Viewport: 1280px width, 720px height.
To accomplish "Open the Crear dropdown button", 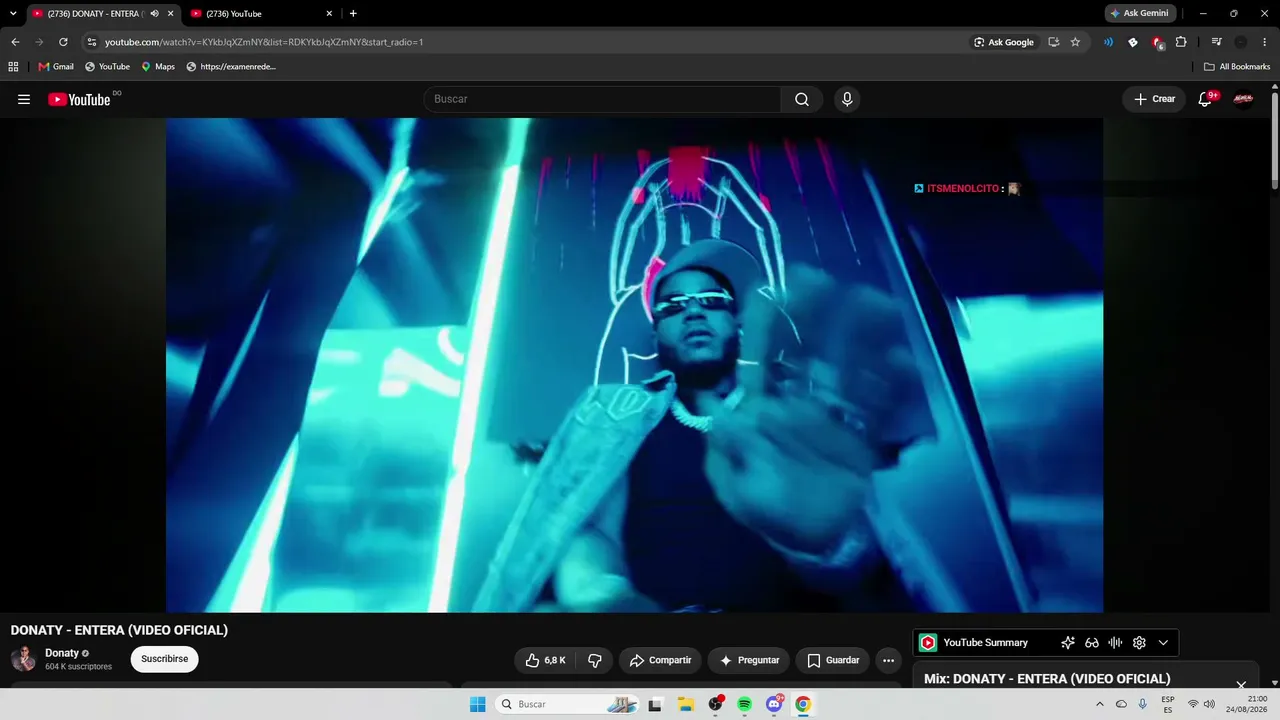I will 1154,99.
